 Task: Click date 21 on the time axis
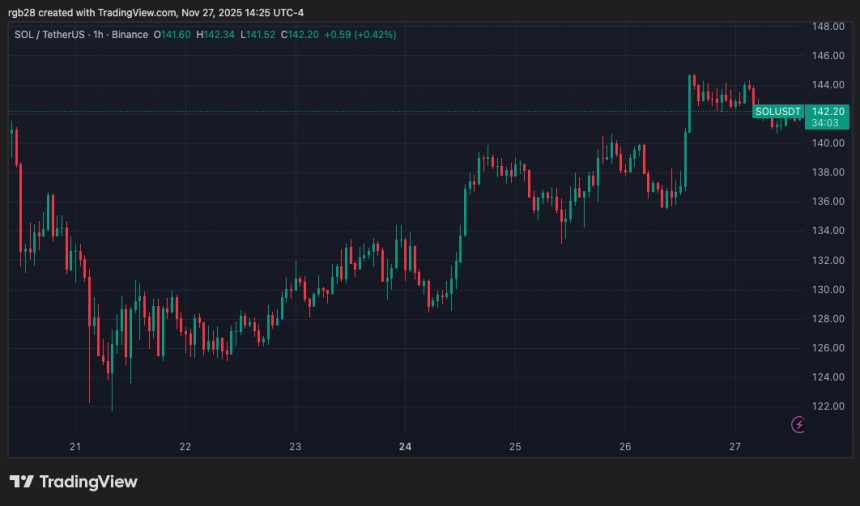click(75, 446)
